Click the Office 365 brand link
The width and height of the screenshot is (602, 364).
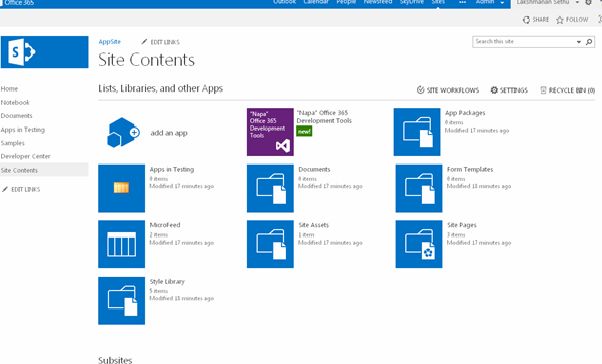tap(19, 3)
